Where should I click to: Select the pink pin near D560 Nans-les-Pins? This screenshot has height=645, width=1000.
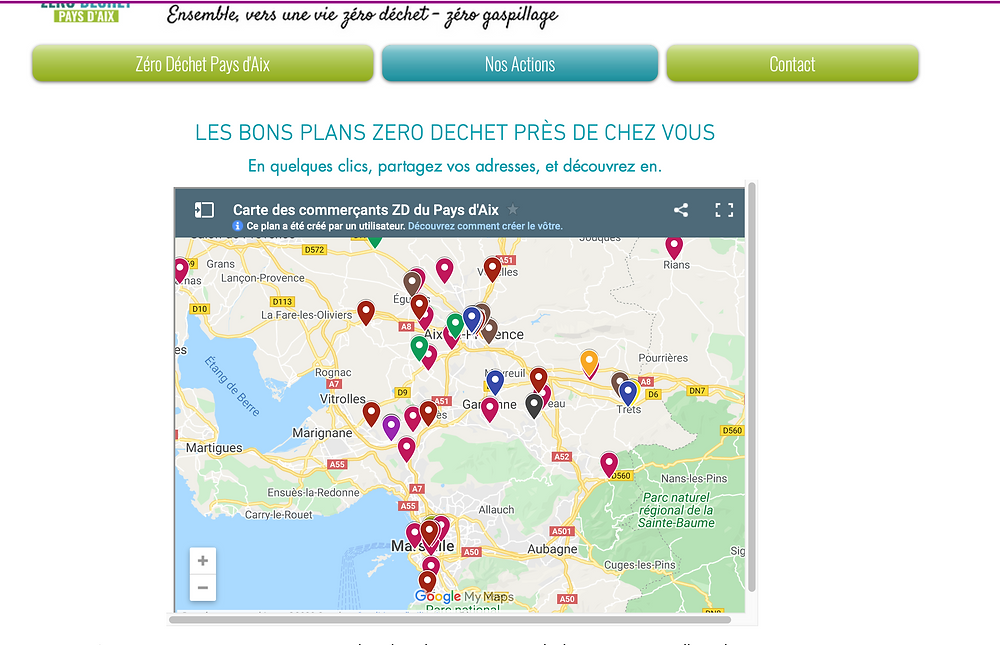click(609, 464)
